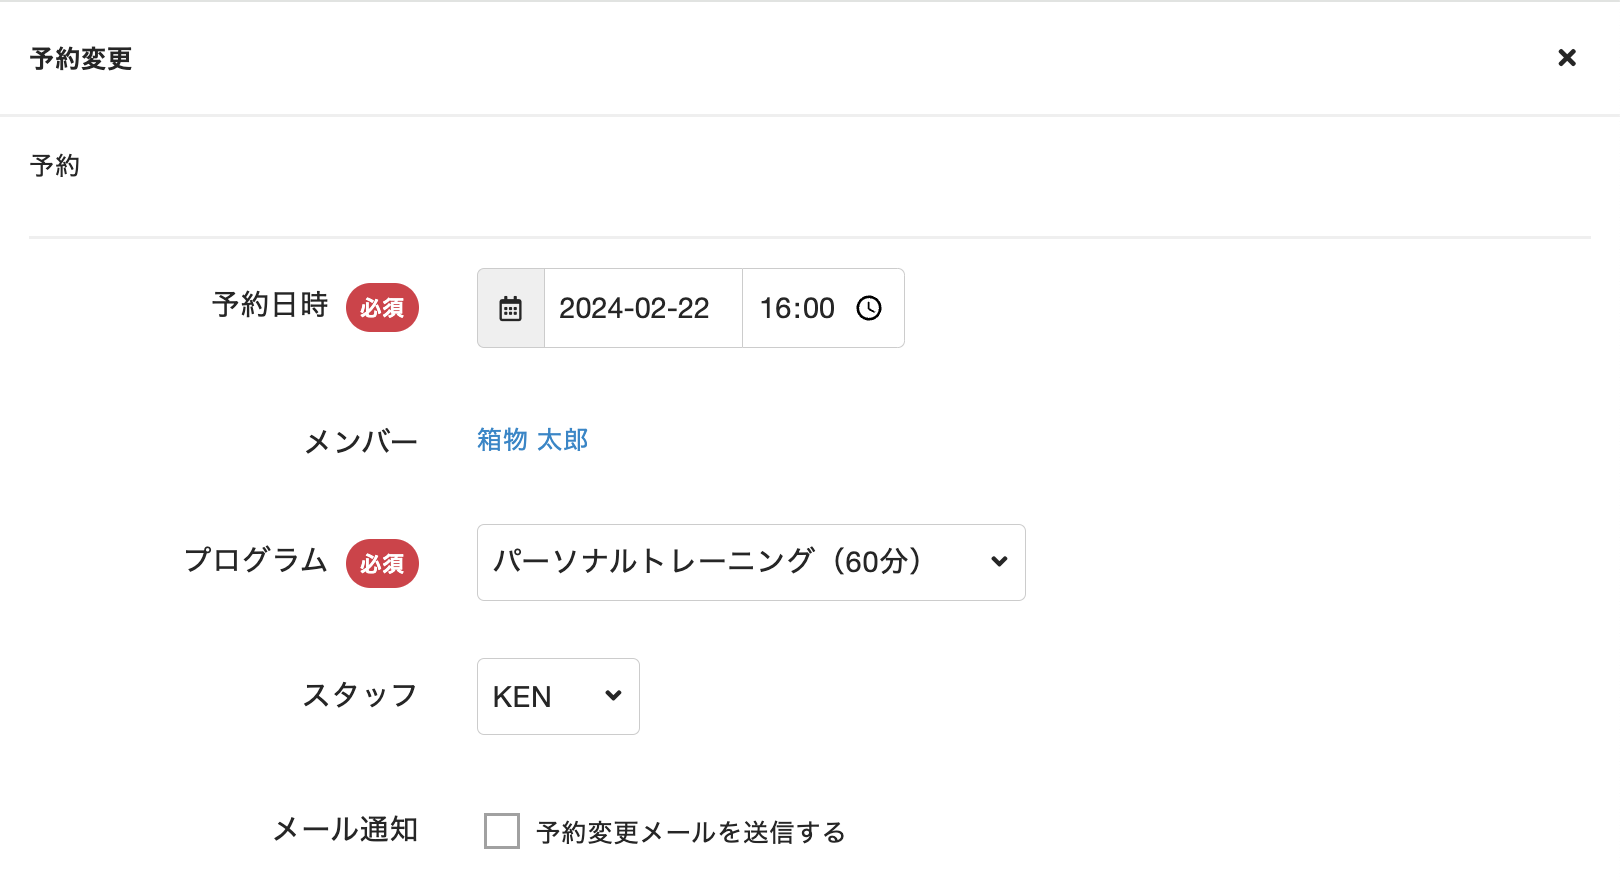Click the スタッフ field label
This screenshot has width=1620, height=882.
[360, 695]
